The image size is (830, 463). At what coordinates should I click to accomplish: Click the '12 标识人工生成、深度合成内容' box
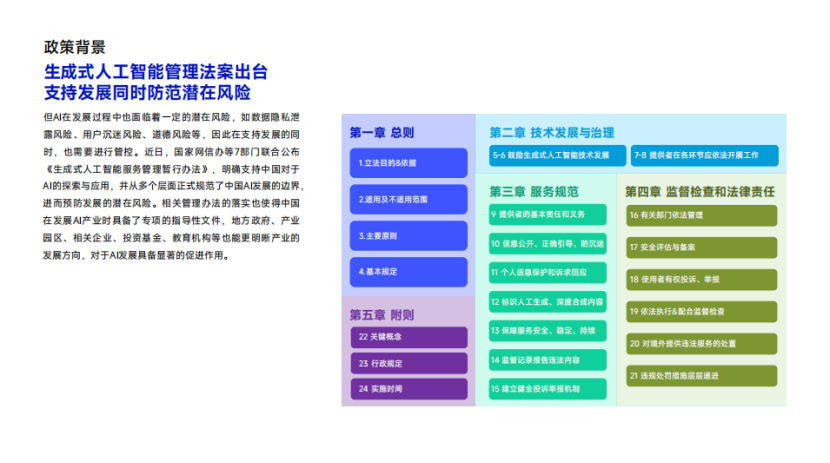click(547, 302)
